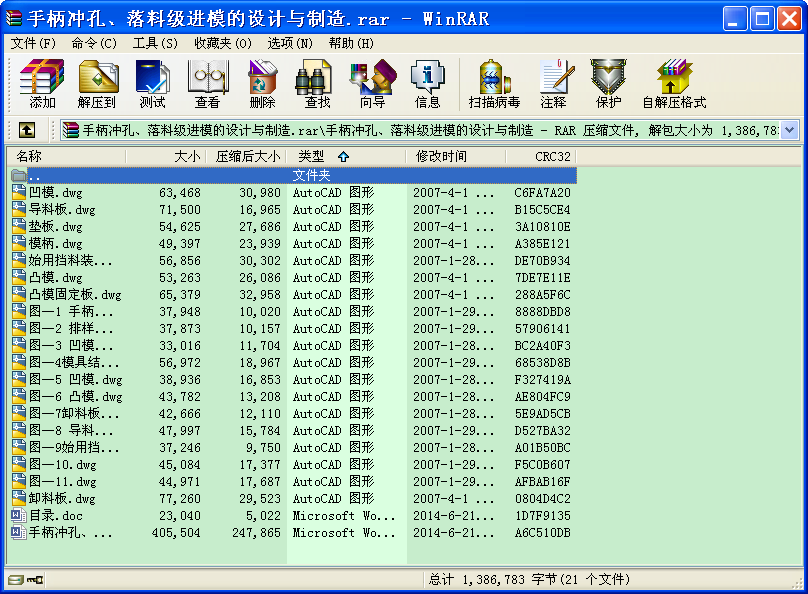Click the file icon of 导料板.dwg

(x=19, y=209)
